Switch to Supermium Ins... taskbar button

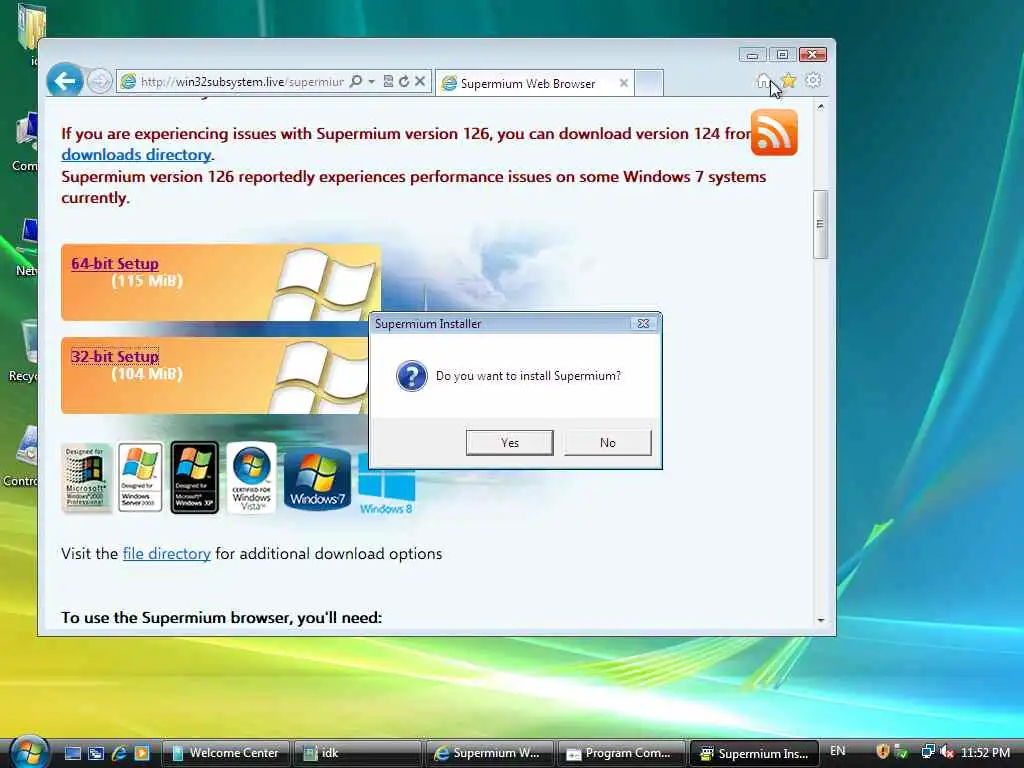(x=754, y=754)
